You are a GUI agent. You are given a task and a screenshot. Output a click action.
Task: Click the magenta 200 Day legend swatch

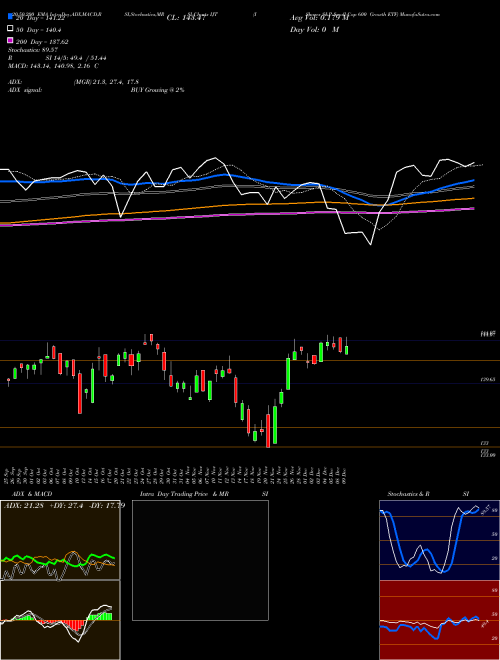(x=10, y=40)
